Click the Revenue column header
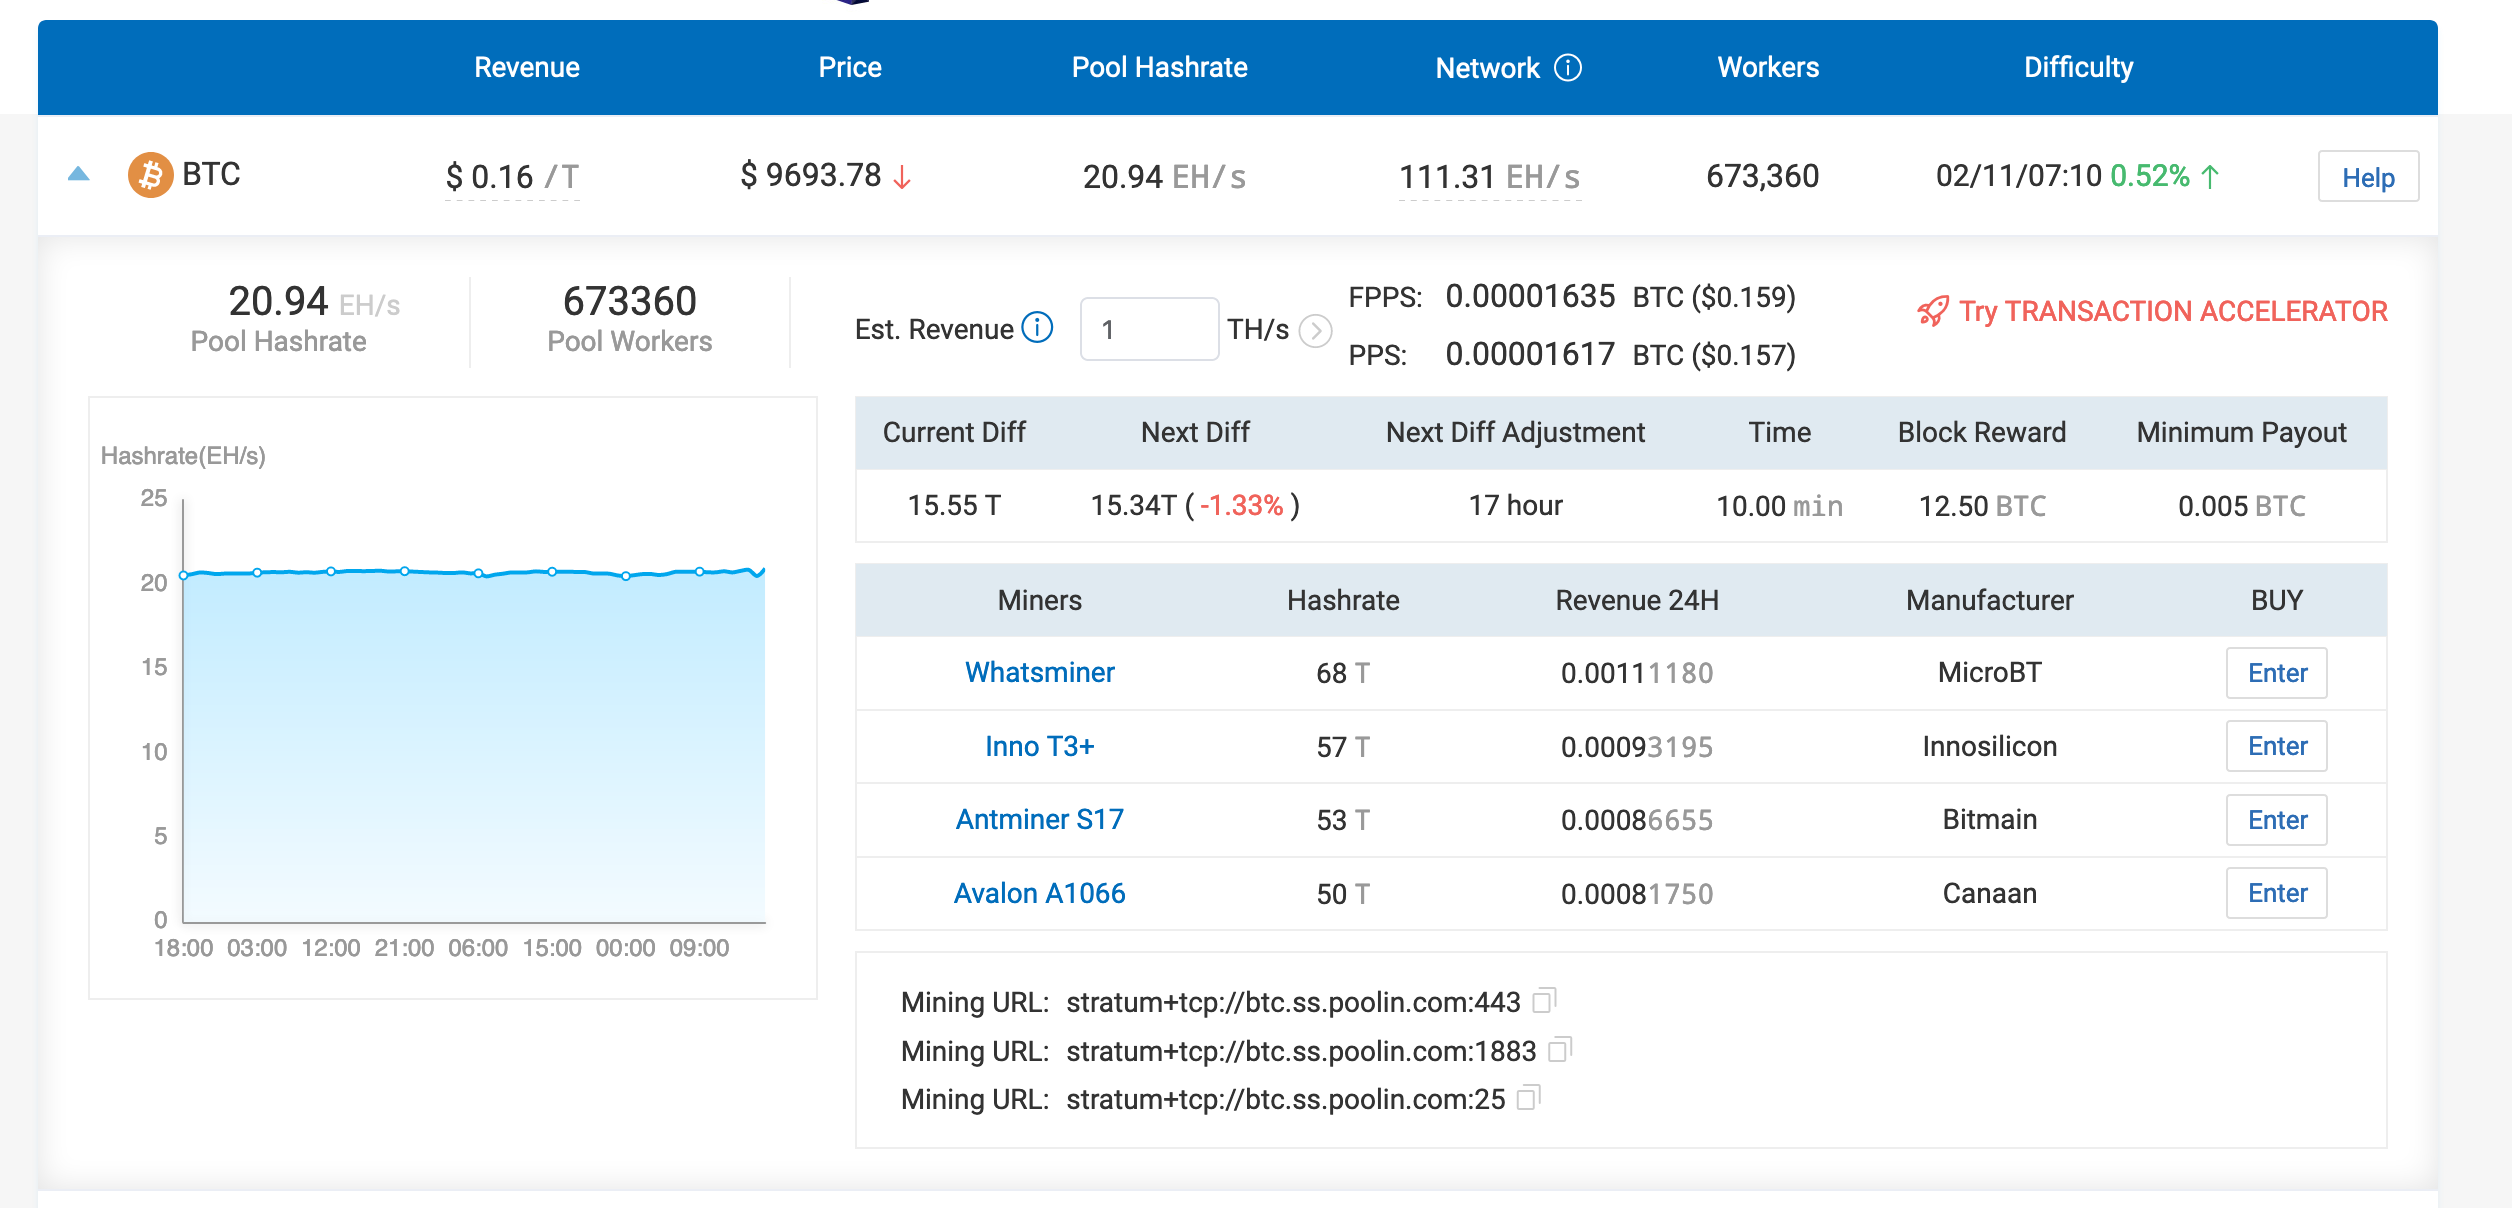The height and width of the screenshot is (1208, 2512). point(527,67)
